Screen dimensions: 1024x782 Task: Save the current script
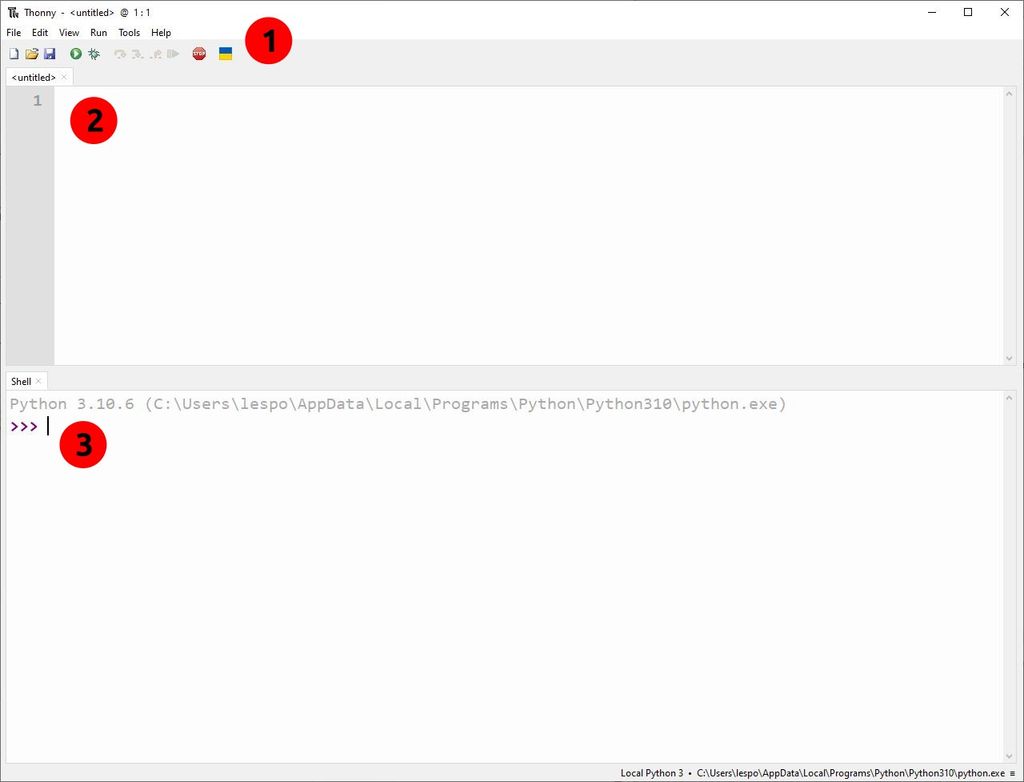point(50,53)
